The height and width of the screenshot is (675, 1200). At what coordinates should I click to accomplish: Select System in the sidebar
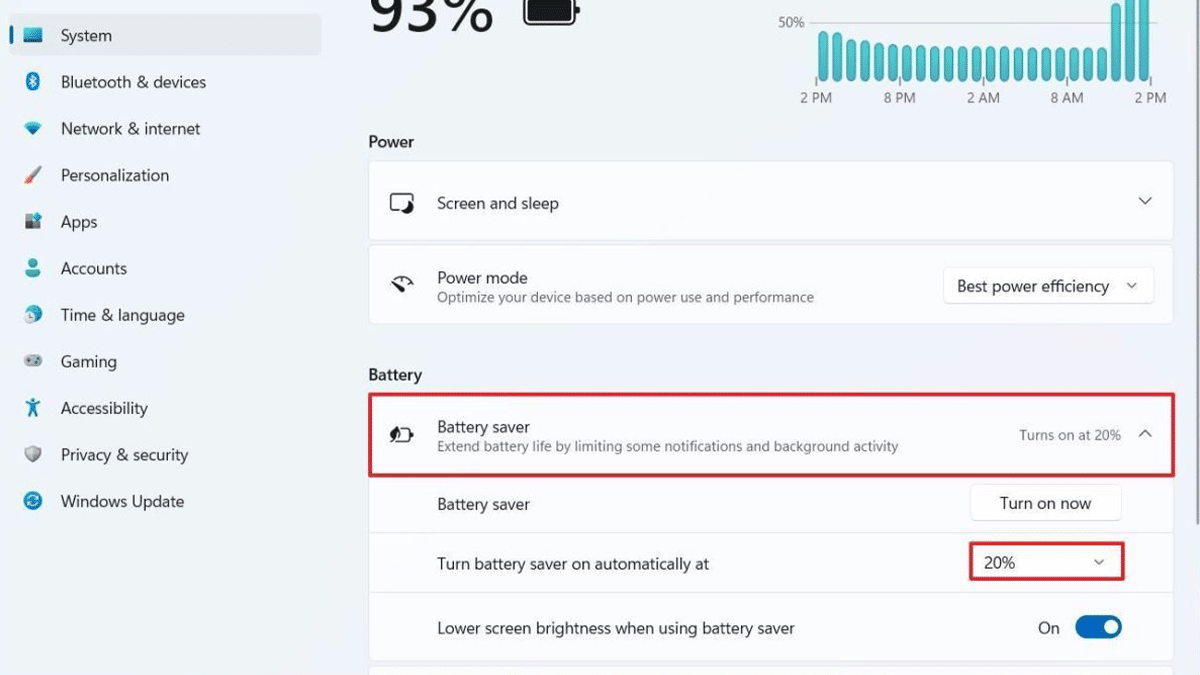pos(86,36)
